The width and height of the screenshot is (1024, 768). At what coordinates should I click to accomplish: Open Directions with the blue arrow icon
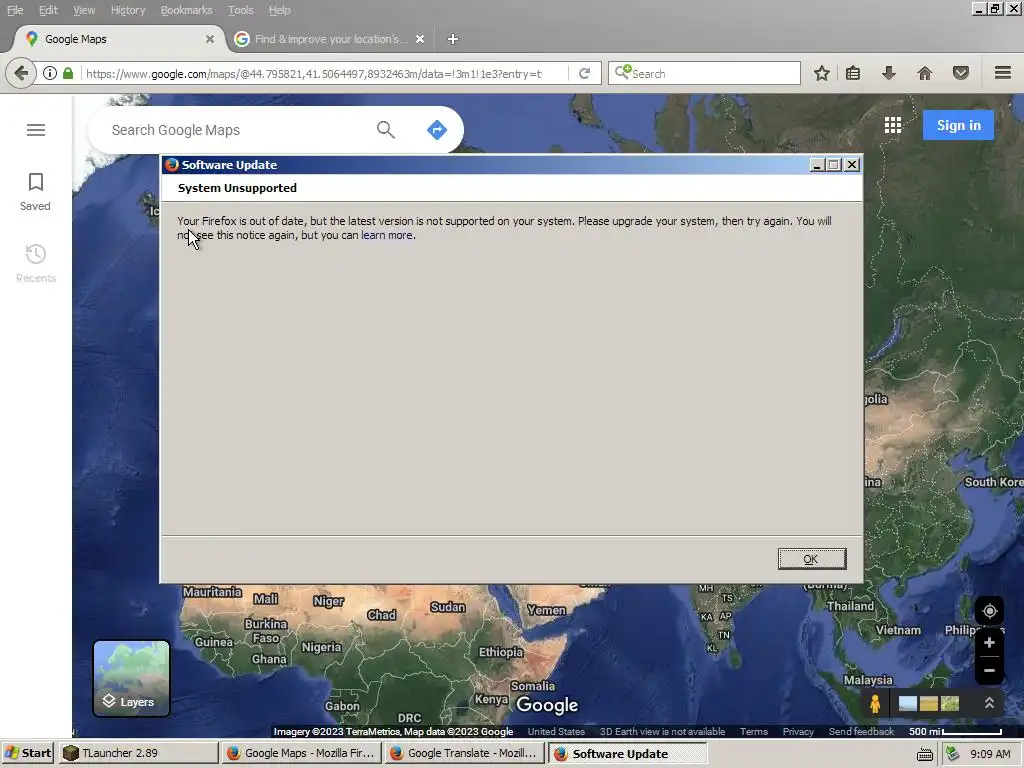pyautogui.click(x=437, y=130)
